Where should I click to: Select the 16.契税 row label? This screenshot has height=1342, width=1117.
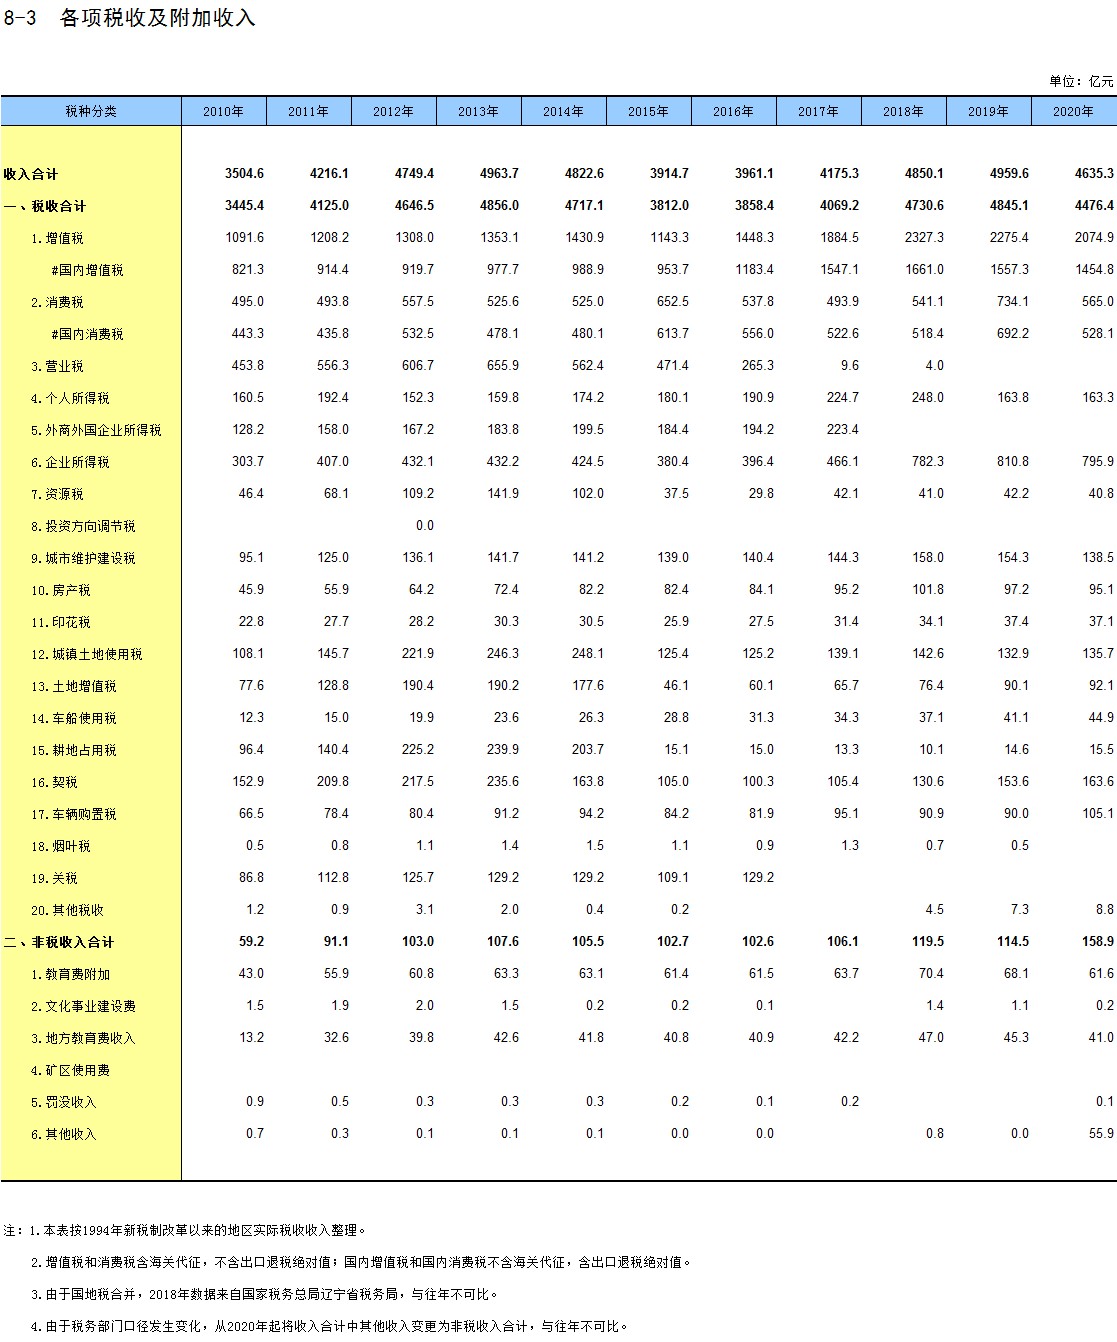54,782
